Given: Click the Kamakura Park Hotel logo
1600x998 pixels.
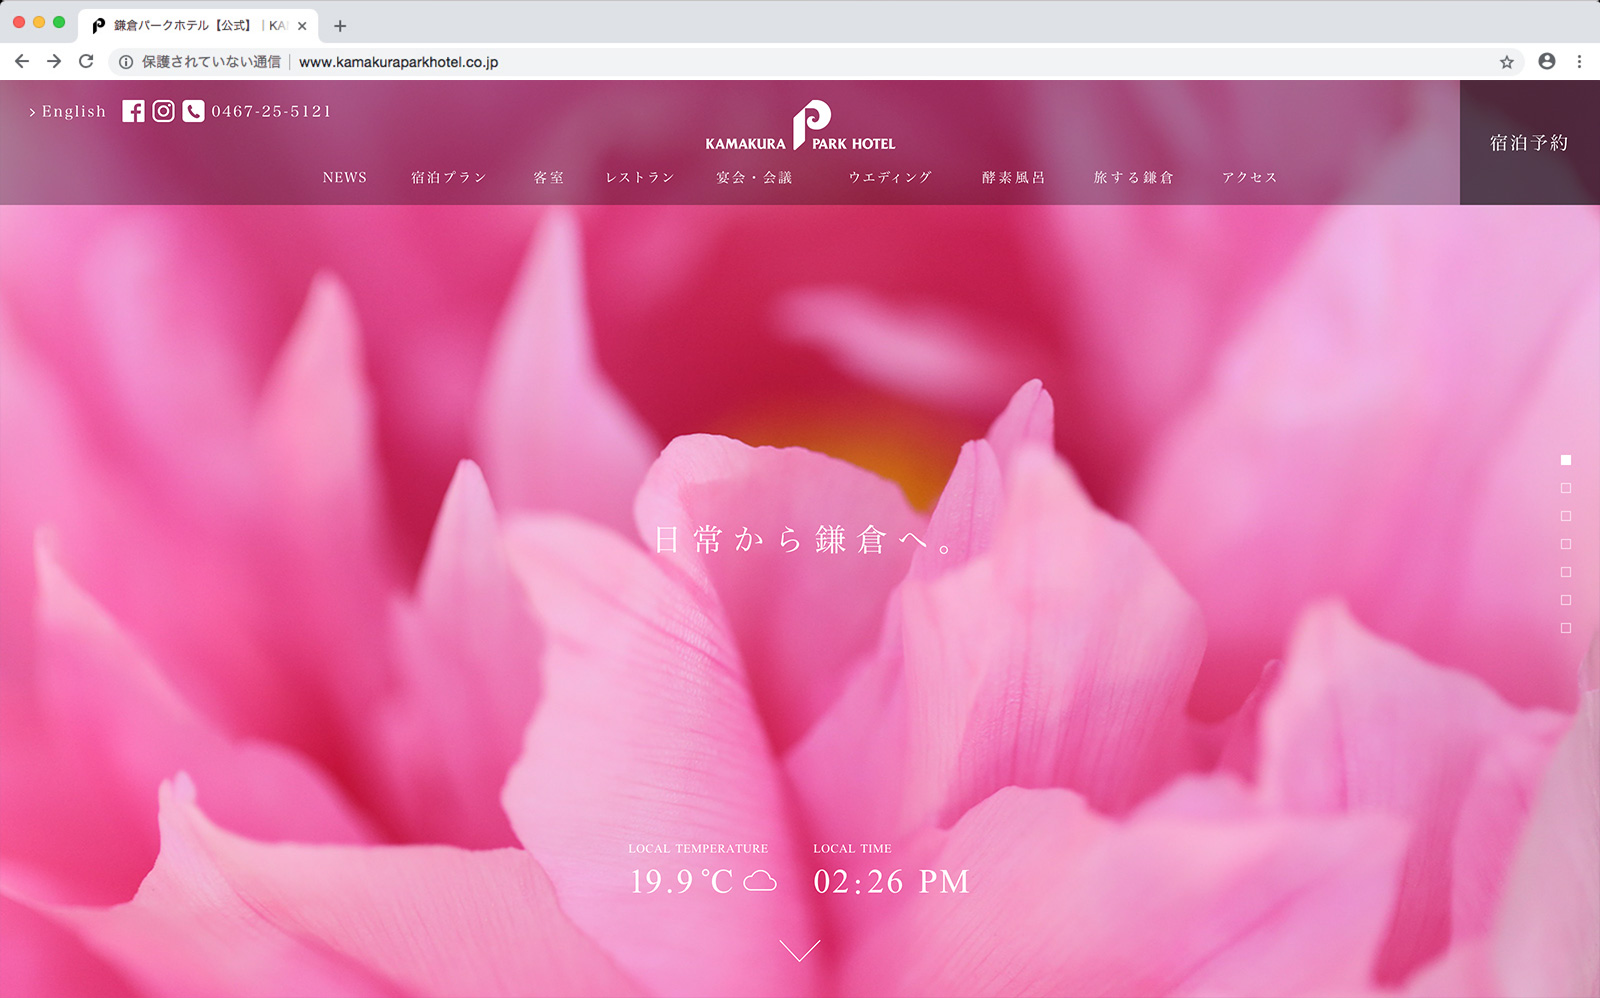Looking at the screenshot, I should point(800,126).
